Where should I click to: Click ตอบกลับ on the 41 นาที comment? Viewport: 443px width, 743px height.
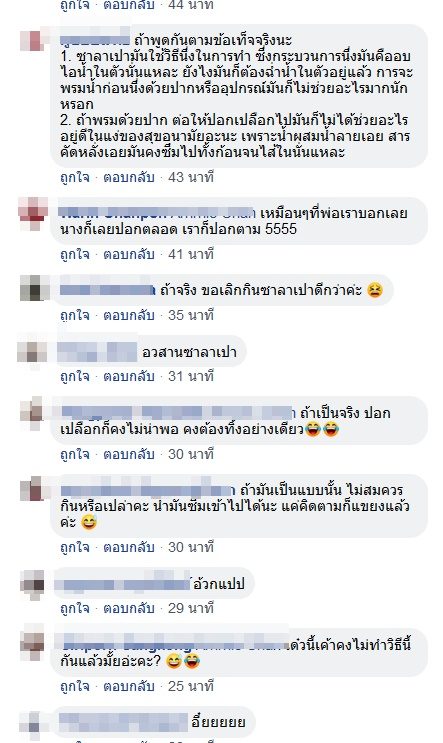coord(129,254)
